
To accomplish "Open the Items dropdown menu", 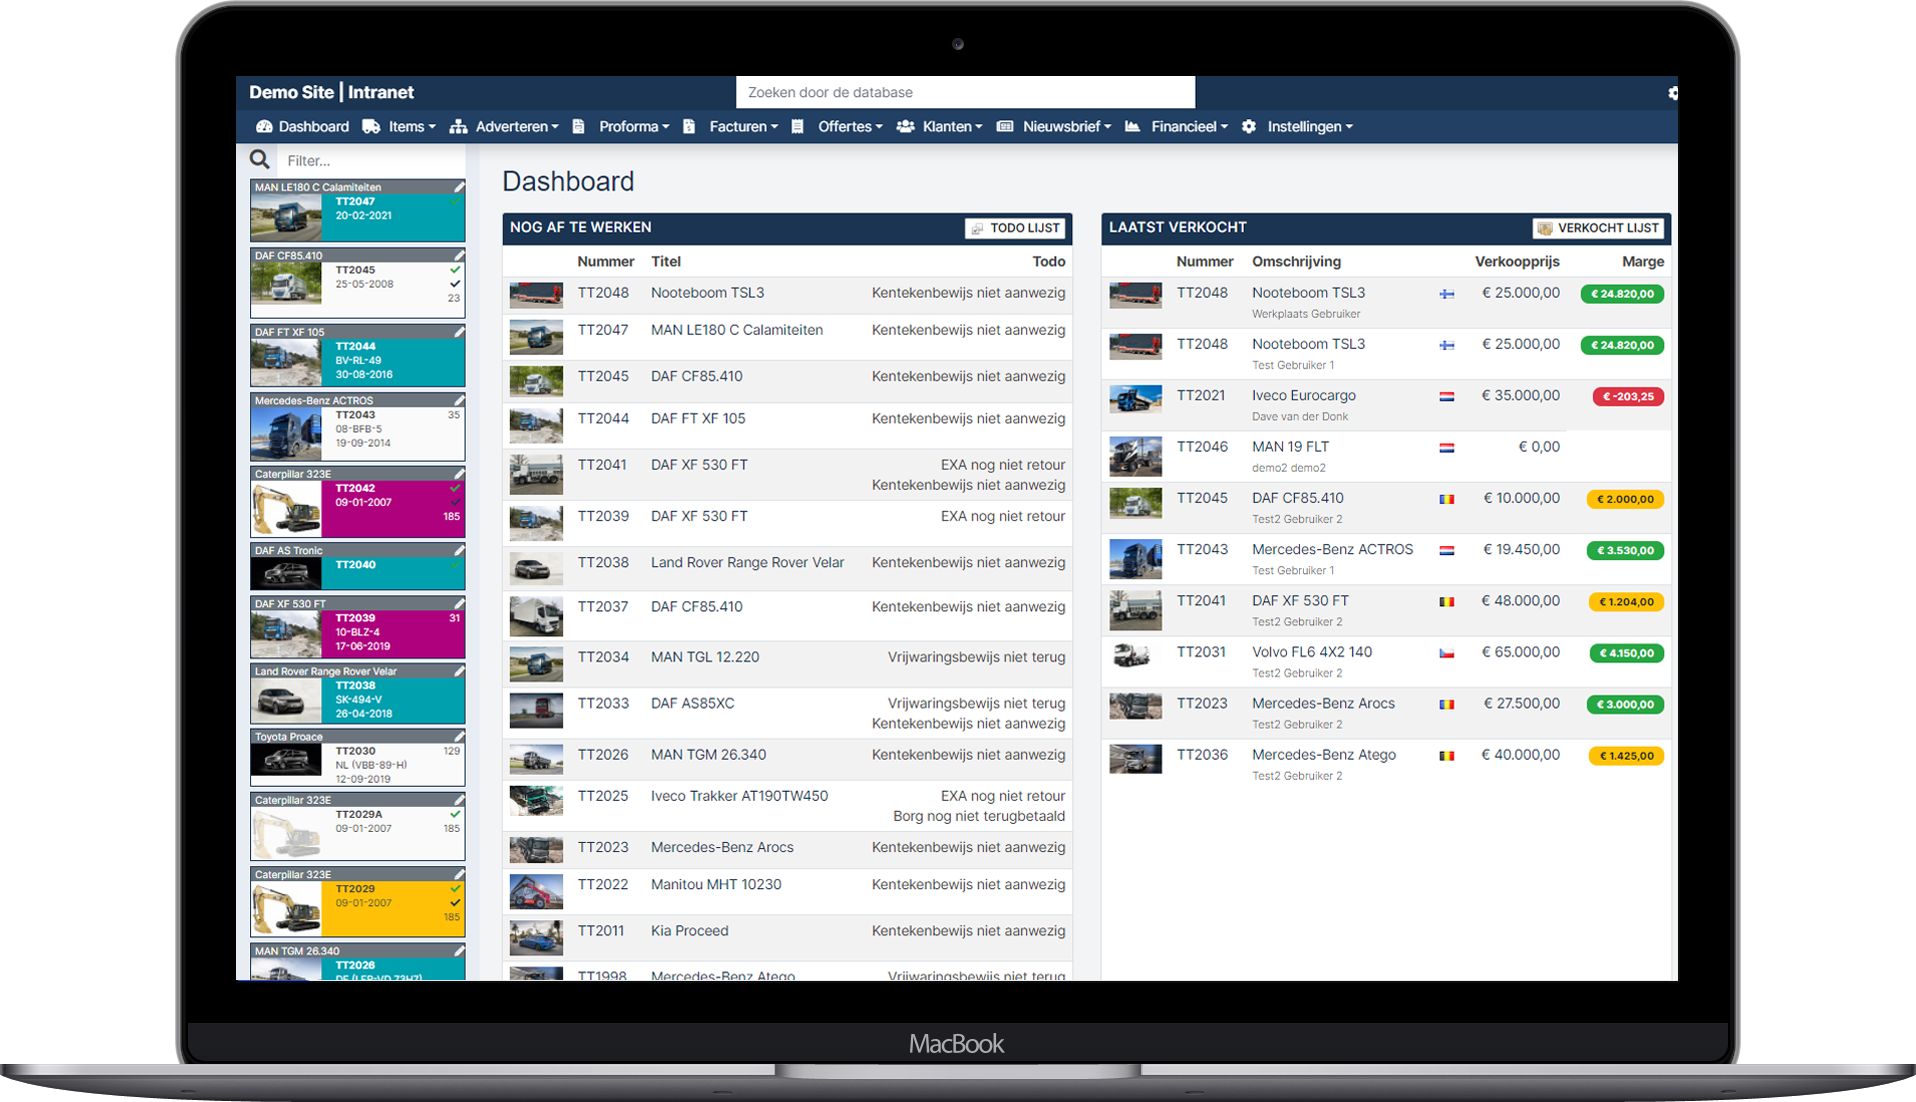I will (x=399, y=127).
